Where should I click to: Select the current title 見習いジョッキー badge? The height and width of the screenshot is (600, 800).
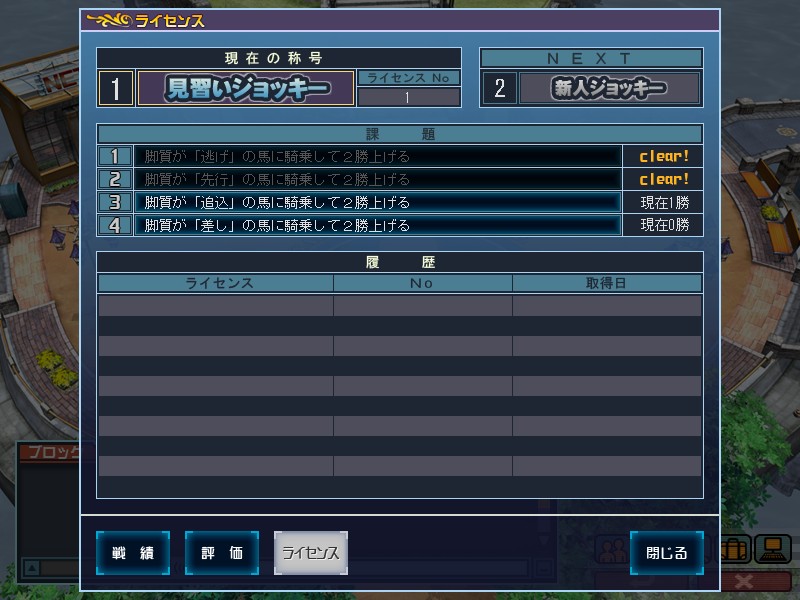click(x=246, y=88)
